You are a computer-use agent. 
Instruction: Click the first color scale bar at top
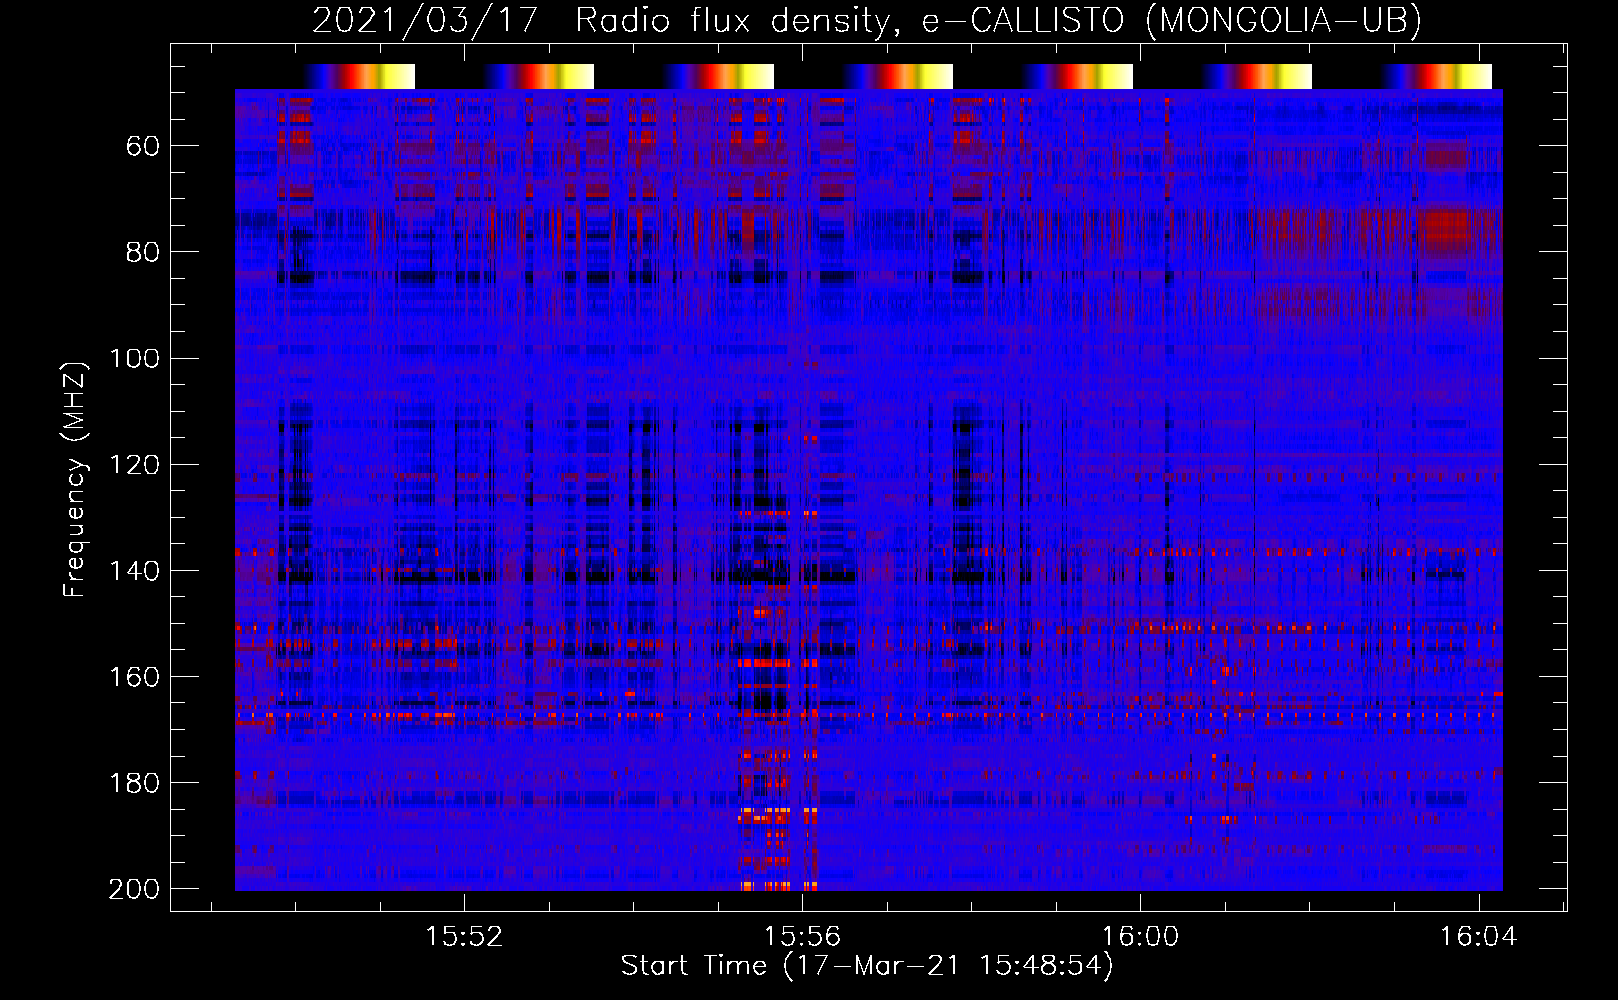click(360, 76)
